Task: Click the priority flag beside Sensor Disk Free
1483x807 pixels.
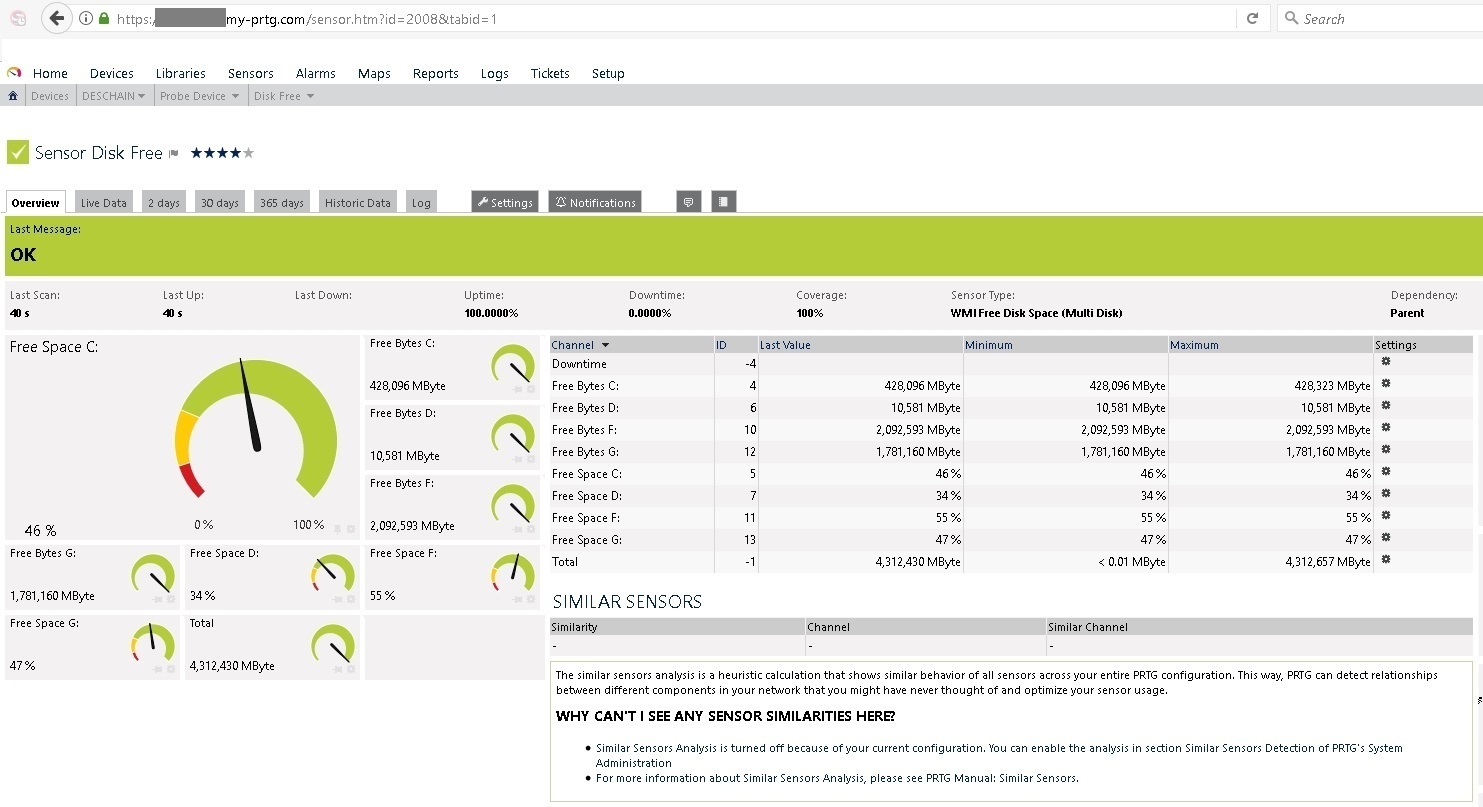Action: (x=174, y=154)
